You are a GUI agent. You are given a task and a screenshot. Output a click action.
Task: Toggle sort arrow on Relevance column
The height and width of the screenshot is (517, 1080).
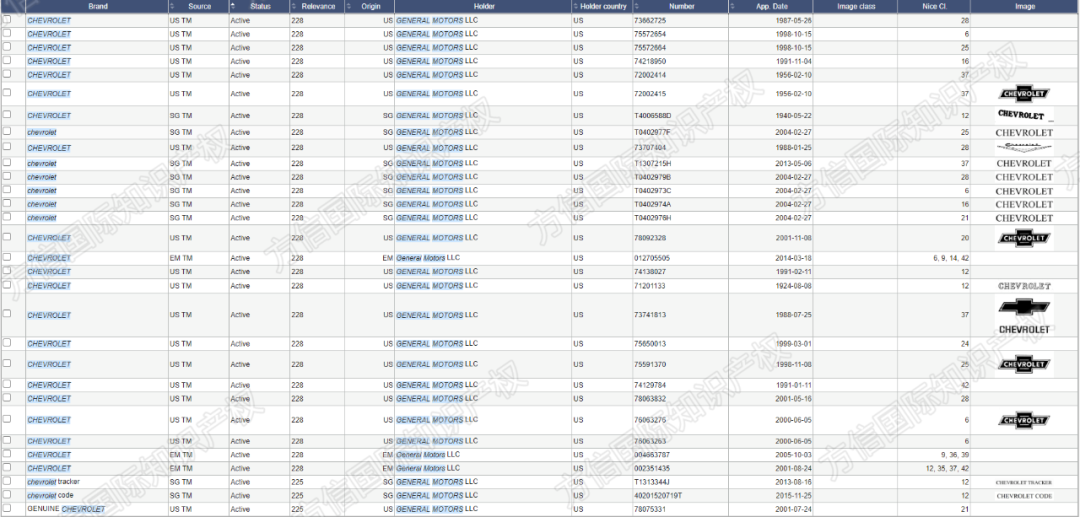pos(293,6)
